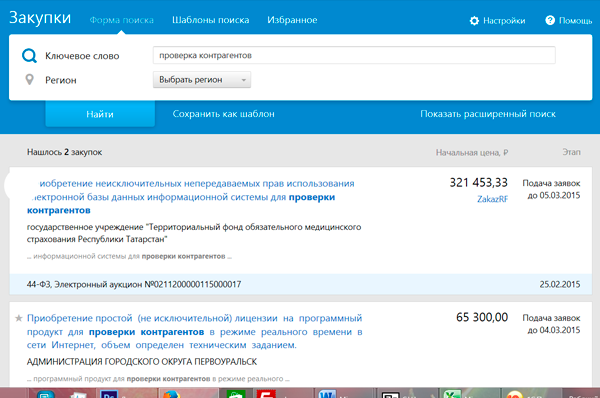Click the publication date 25.02.2015
Image resolution: width=600 pixels, height=398 pixels.
point(560,284)
